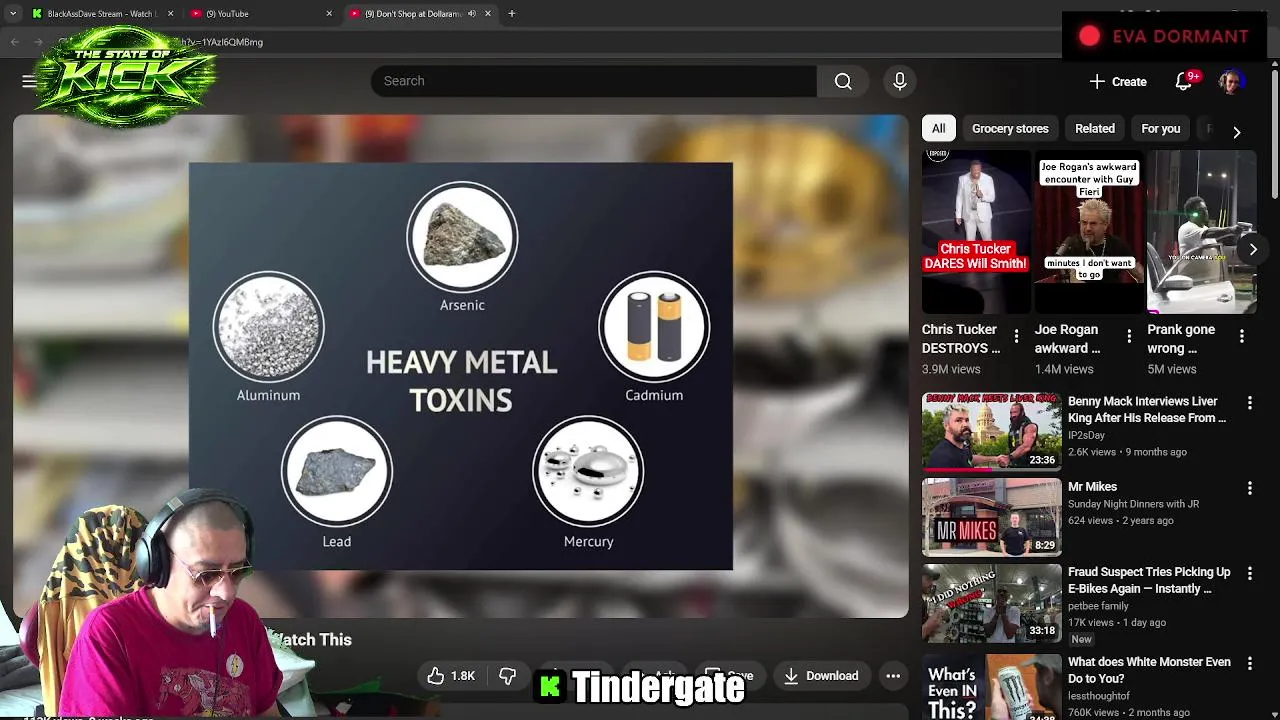Click the '1.4M views' text

(1064, 369)
